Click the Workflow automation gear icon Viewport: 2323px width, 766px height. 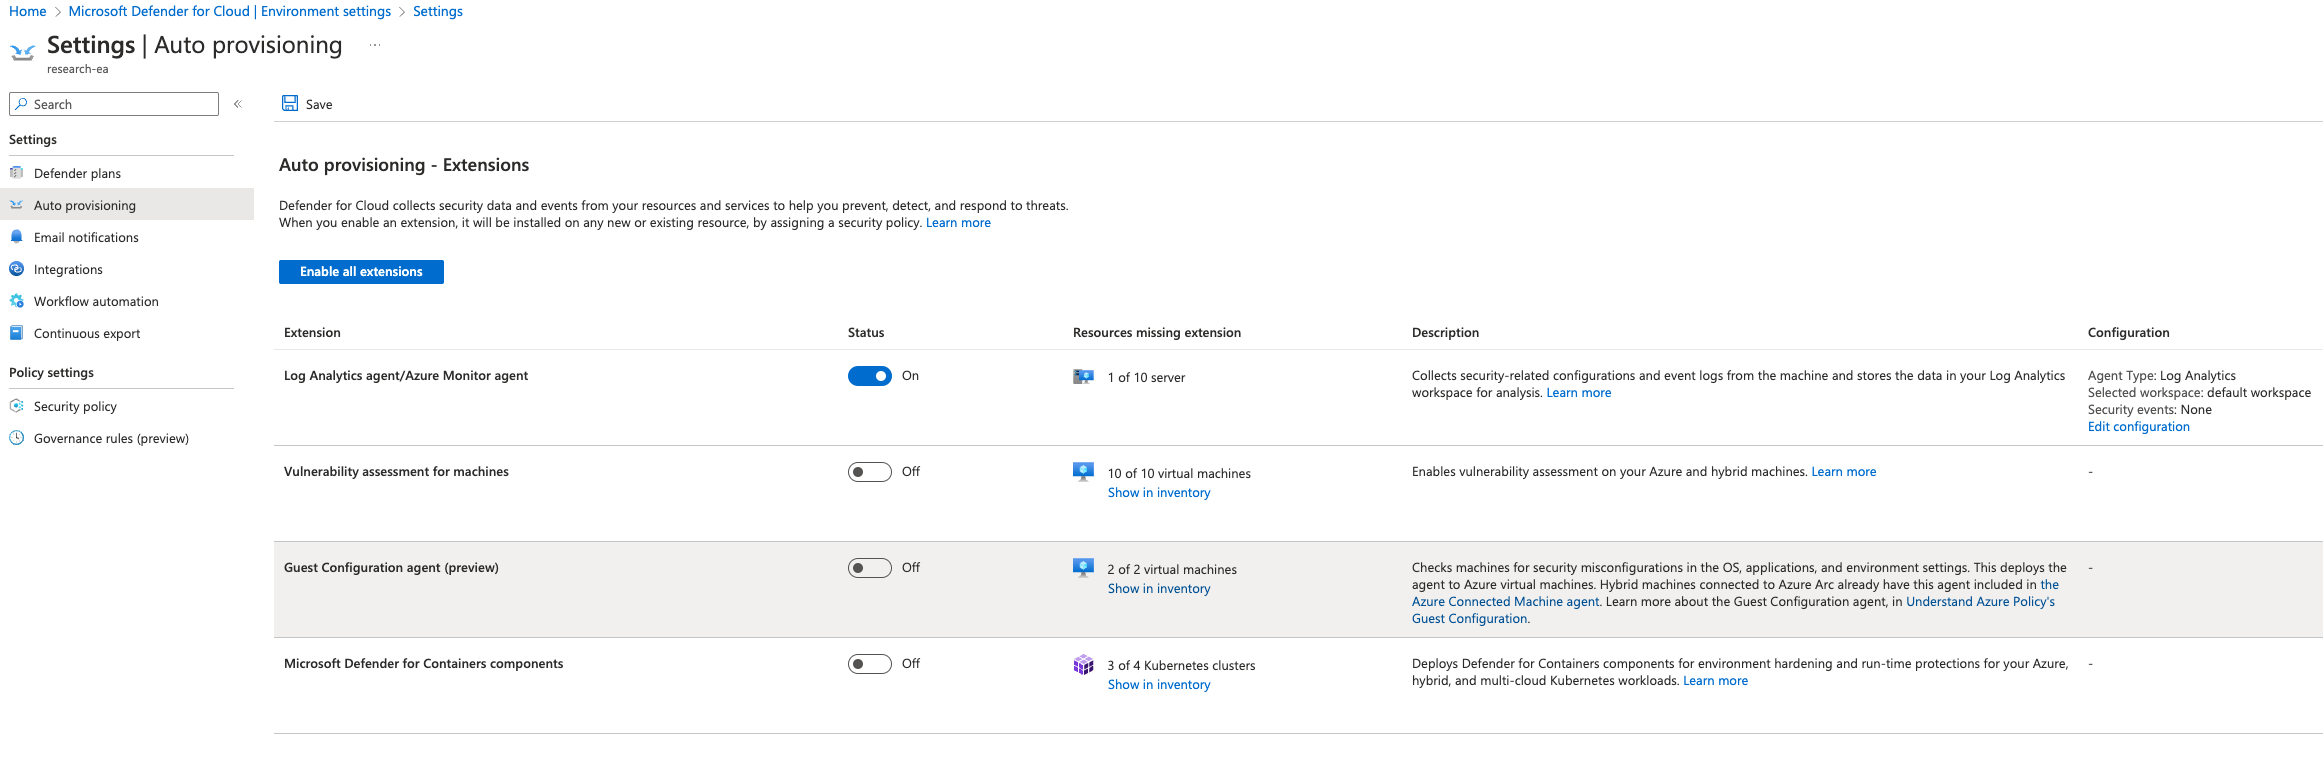click(x=17, y=301)
